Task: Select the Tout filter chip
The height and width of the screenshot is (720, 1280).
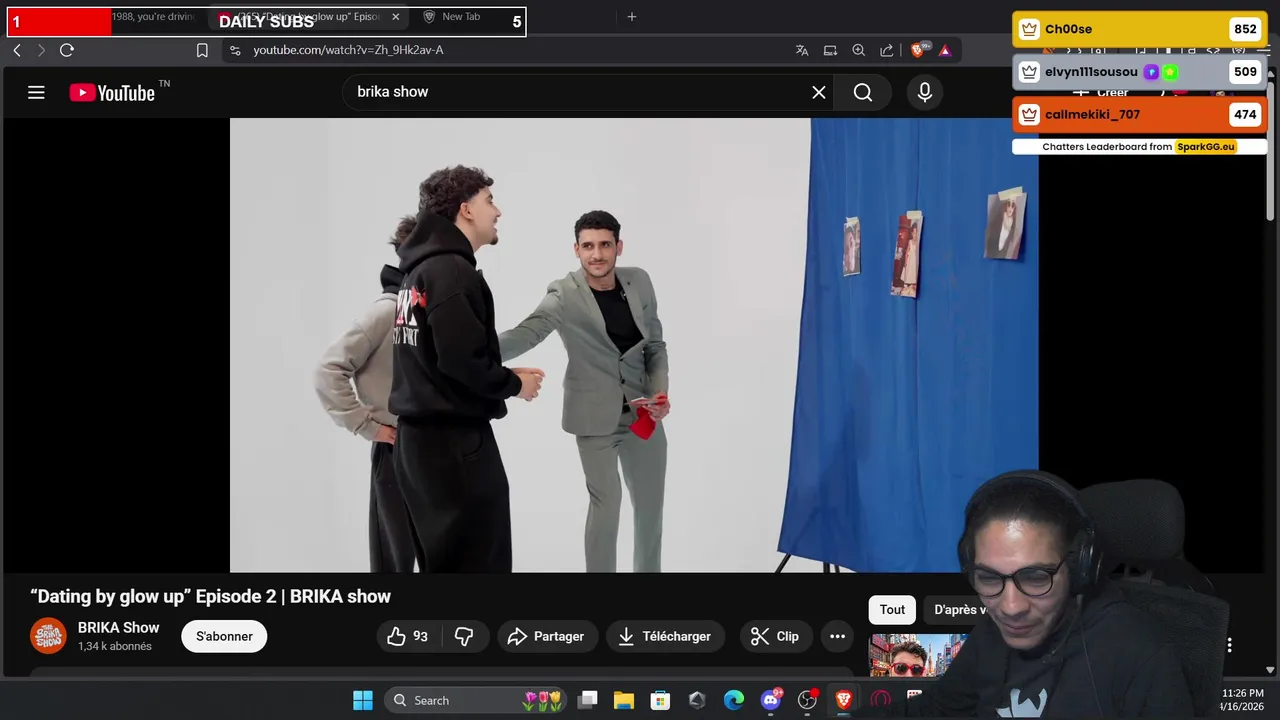Action: point(892,609)
